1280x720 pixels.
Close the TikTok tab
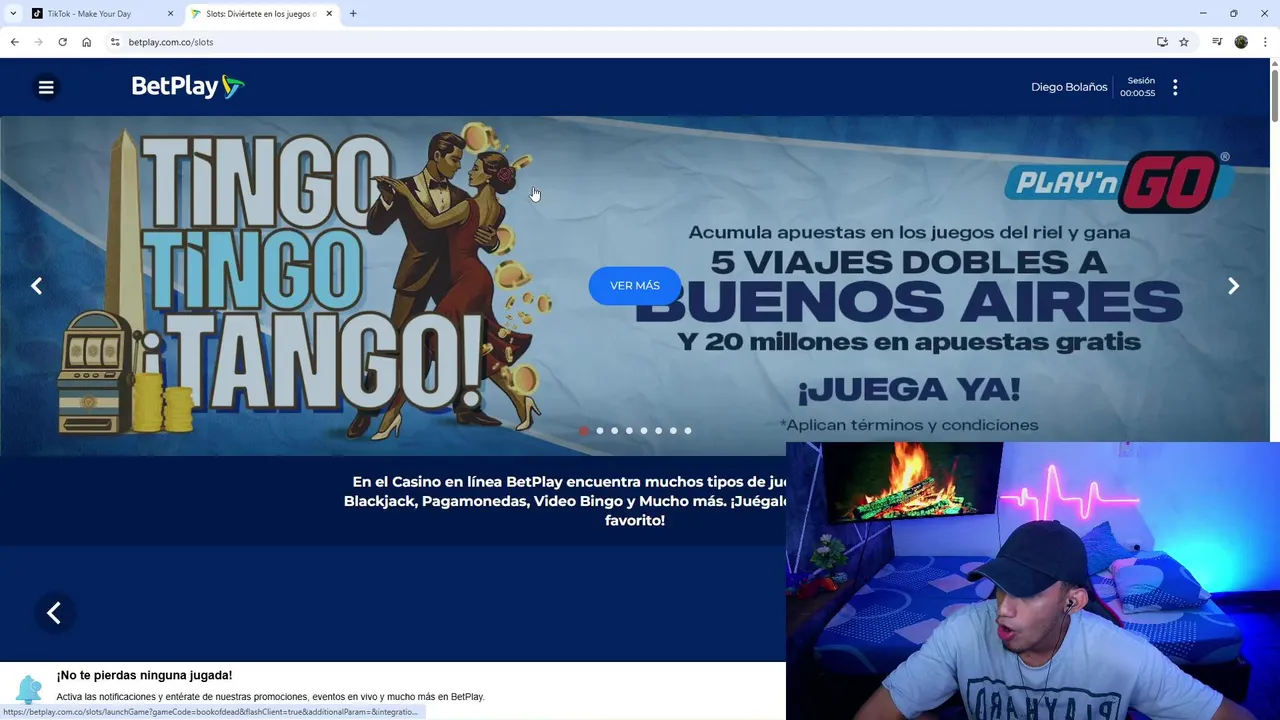pos(171,14)
